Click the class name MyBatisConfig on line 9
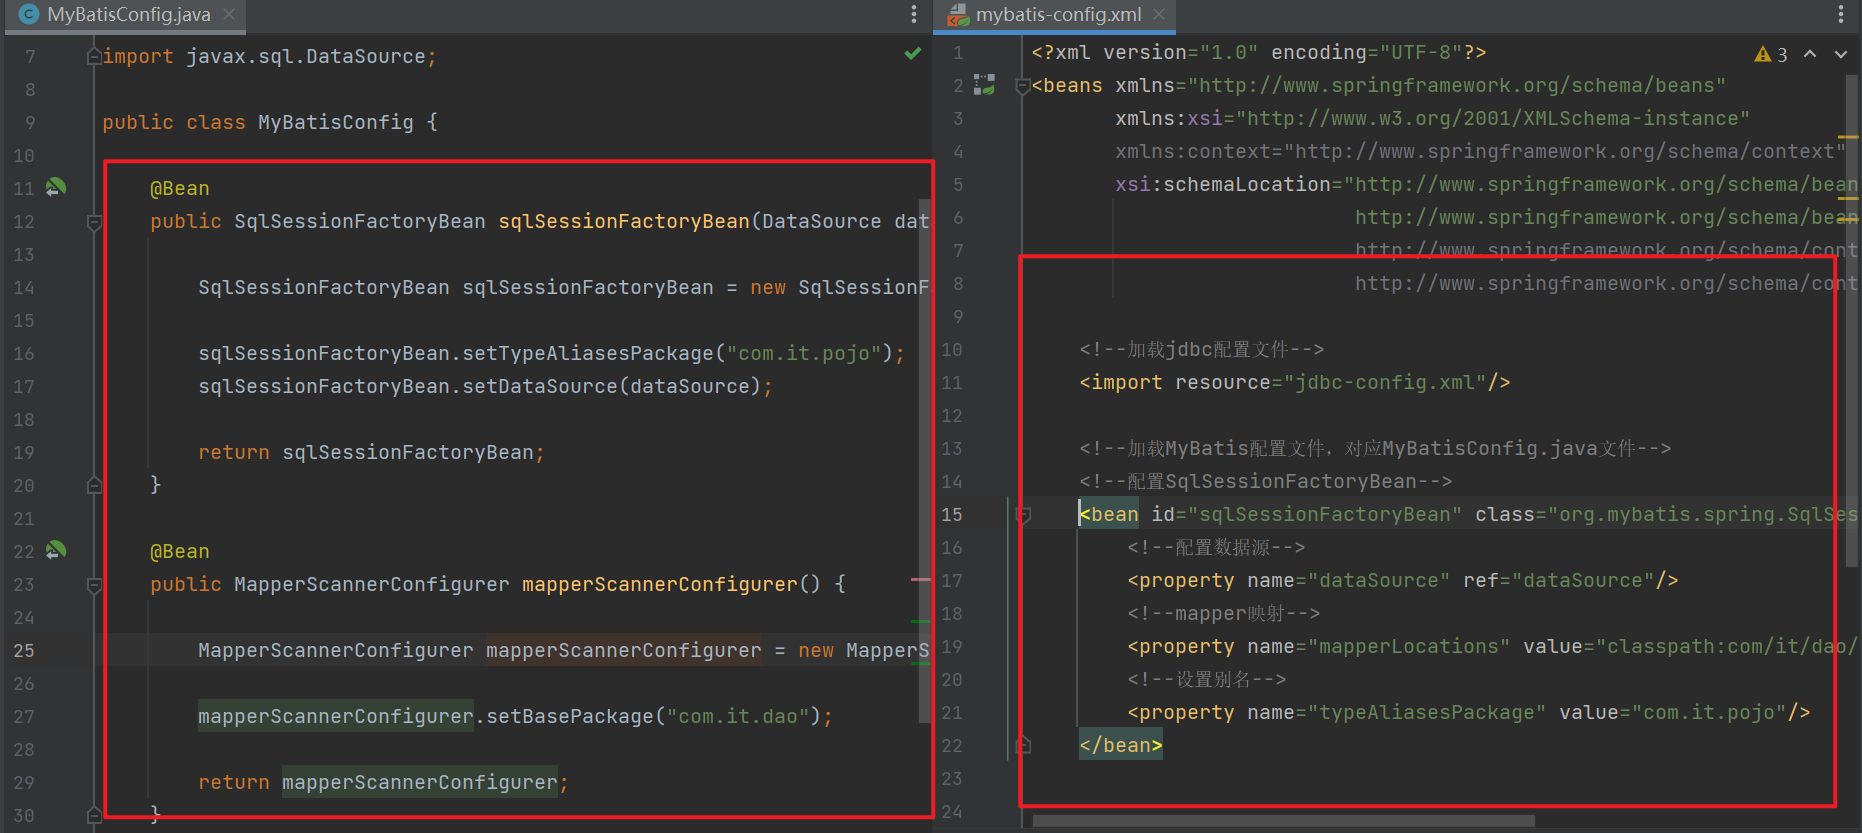The width and height of the screenshot is (1862, 833). click(x=336, y=122)
